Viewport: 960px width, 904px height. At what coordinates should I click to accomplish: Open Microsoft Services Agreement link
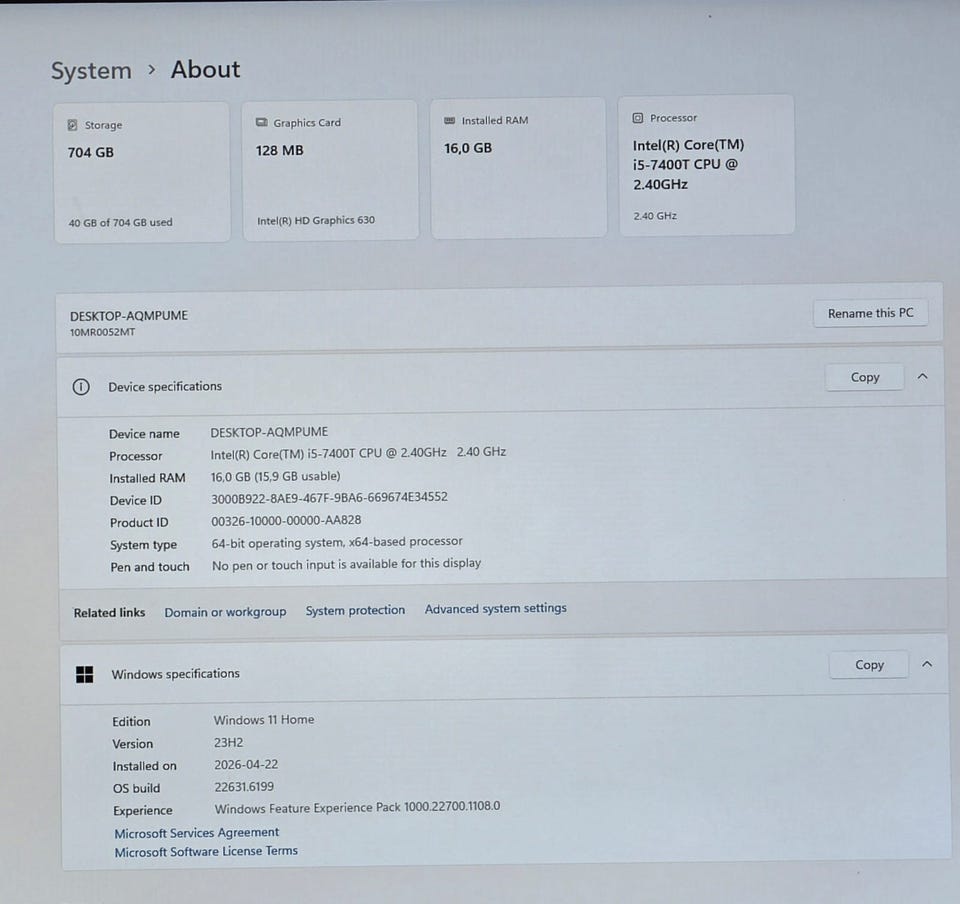pyautogui.click(x=197, y=833)
